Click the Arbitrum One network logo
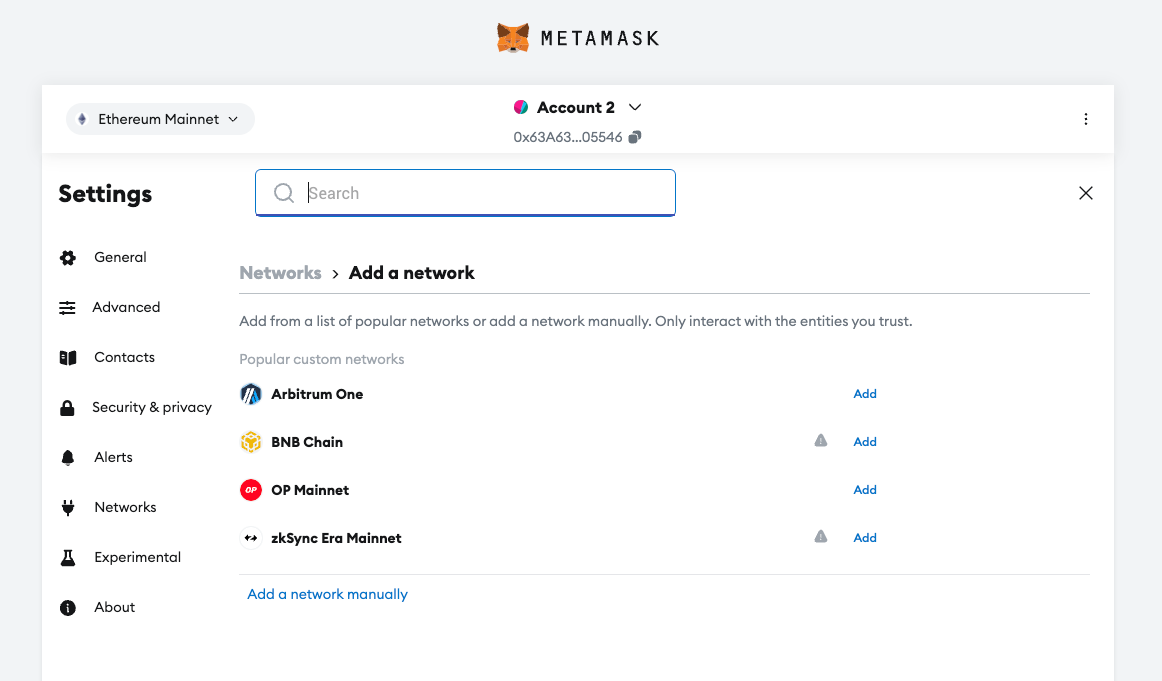Screen dimensions: 1162x681 [x=251, y=394]
